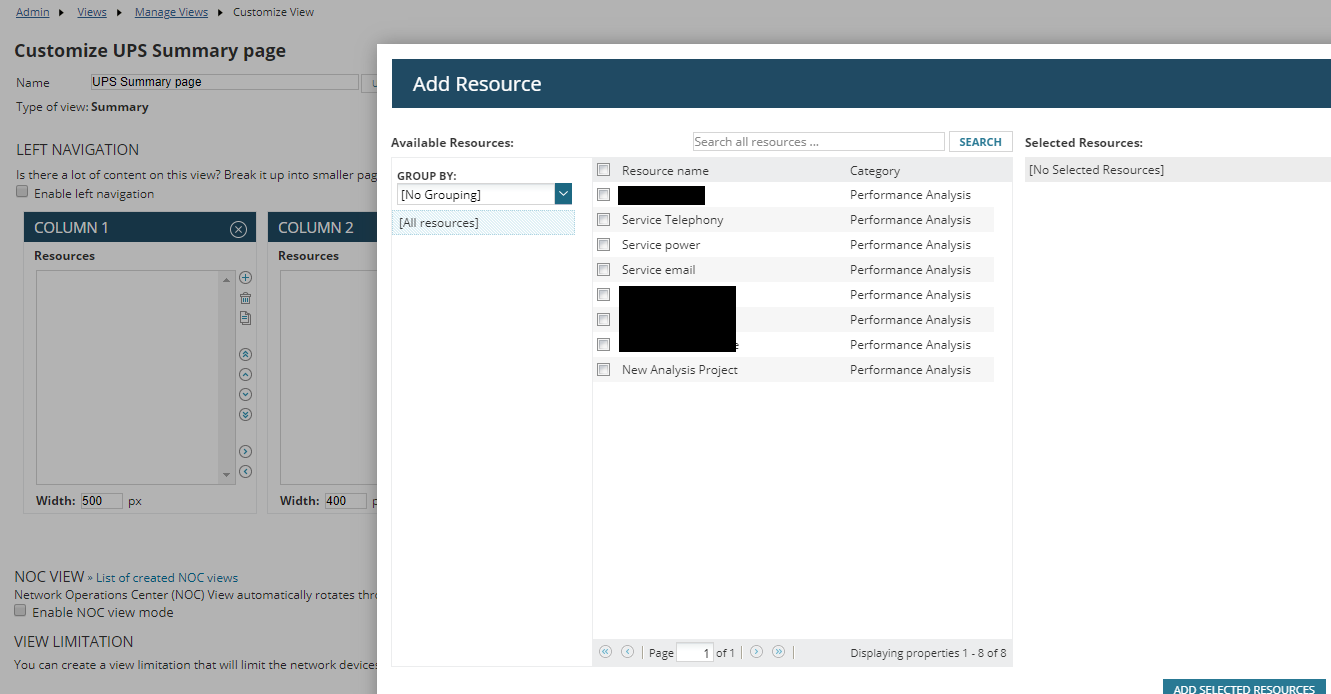The width and height of the screenshot is (1331, 694).
Task: Move resource to bottom with double-down chevron icon
Action: click(246, 415)
